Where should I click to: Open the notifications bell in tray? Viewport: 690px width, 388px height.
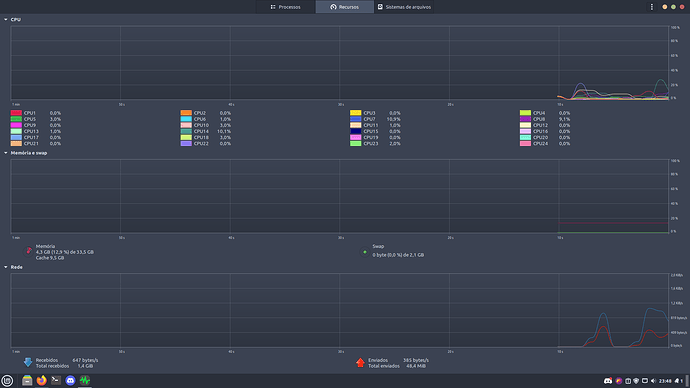click(677, 381)
